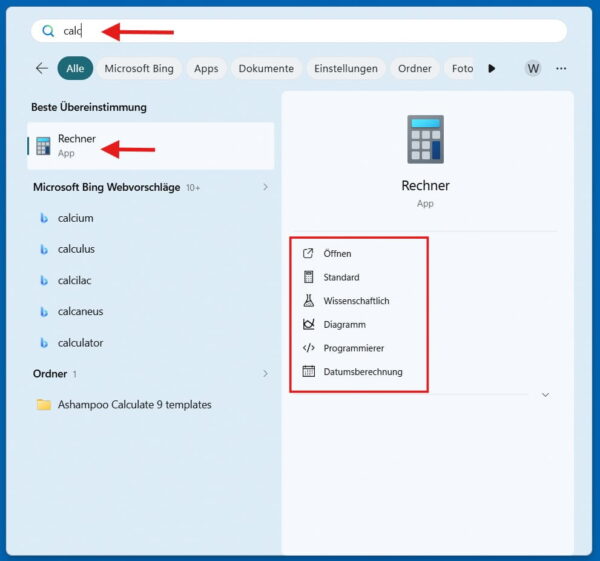Switch to the Microsoft Bing filter
The width and height of the screenshot is (600, 561).
[139, 68]
